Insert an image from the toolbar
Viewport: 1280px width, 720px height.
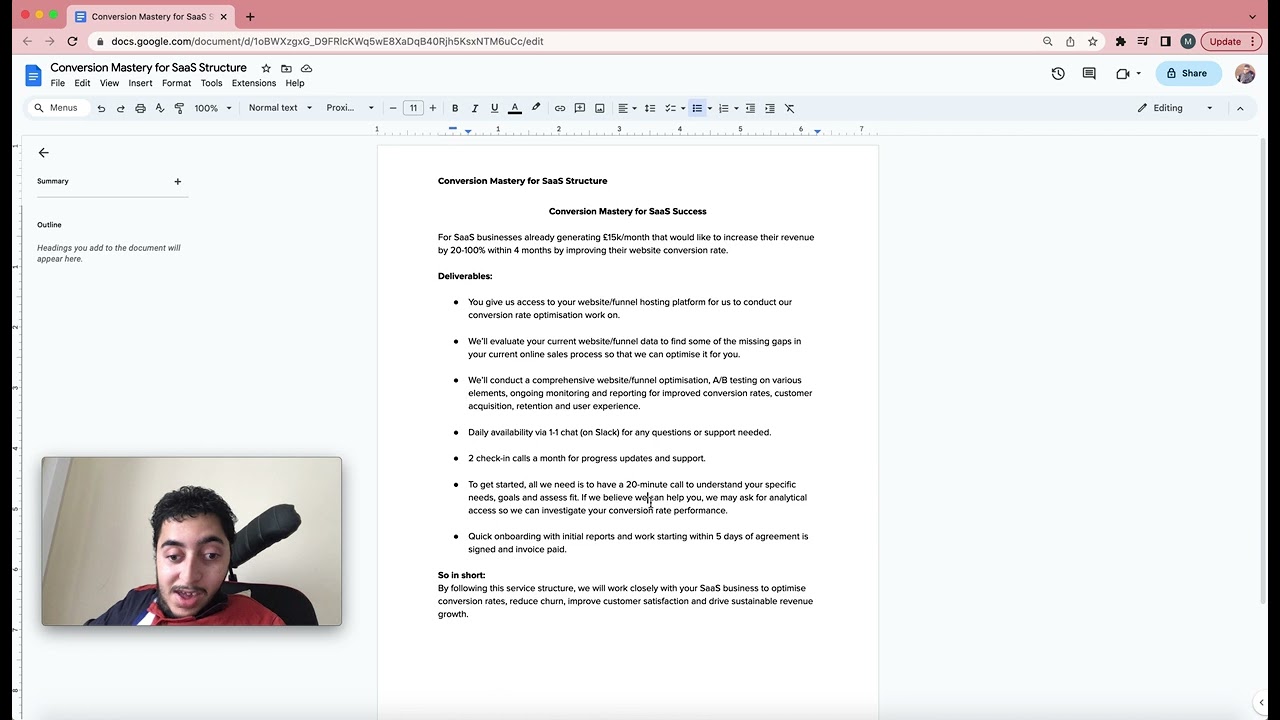600,108
